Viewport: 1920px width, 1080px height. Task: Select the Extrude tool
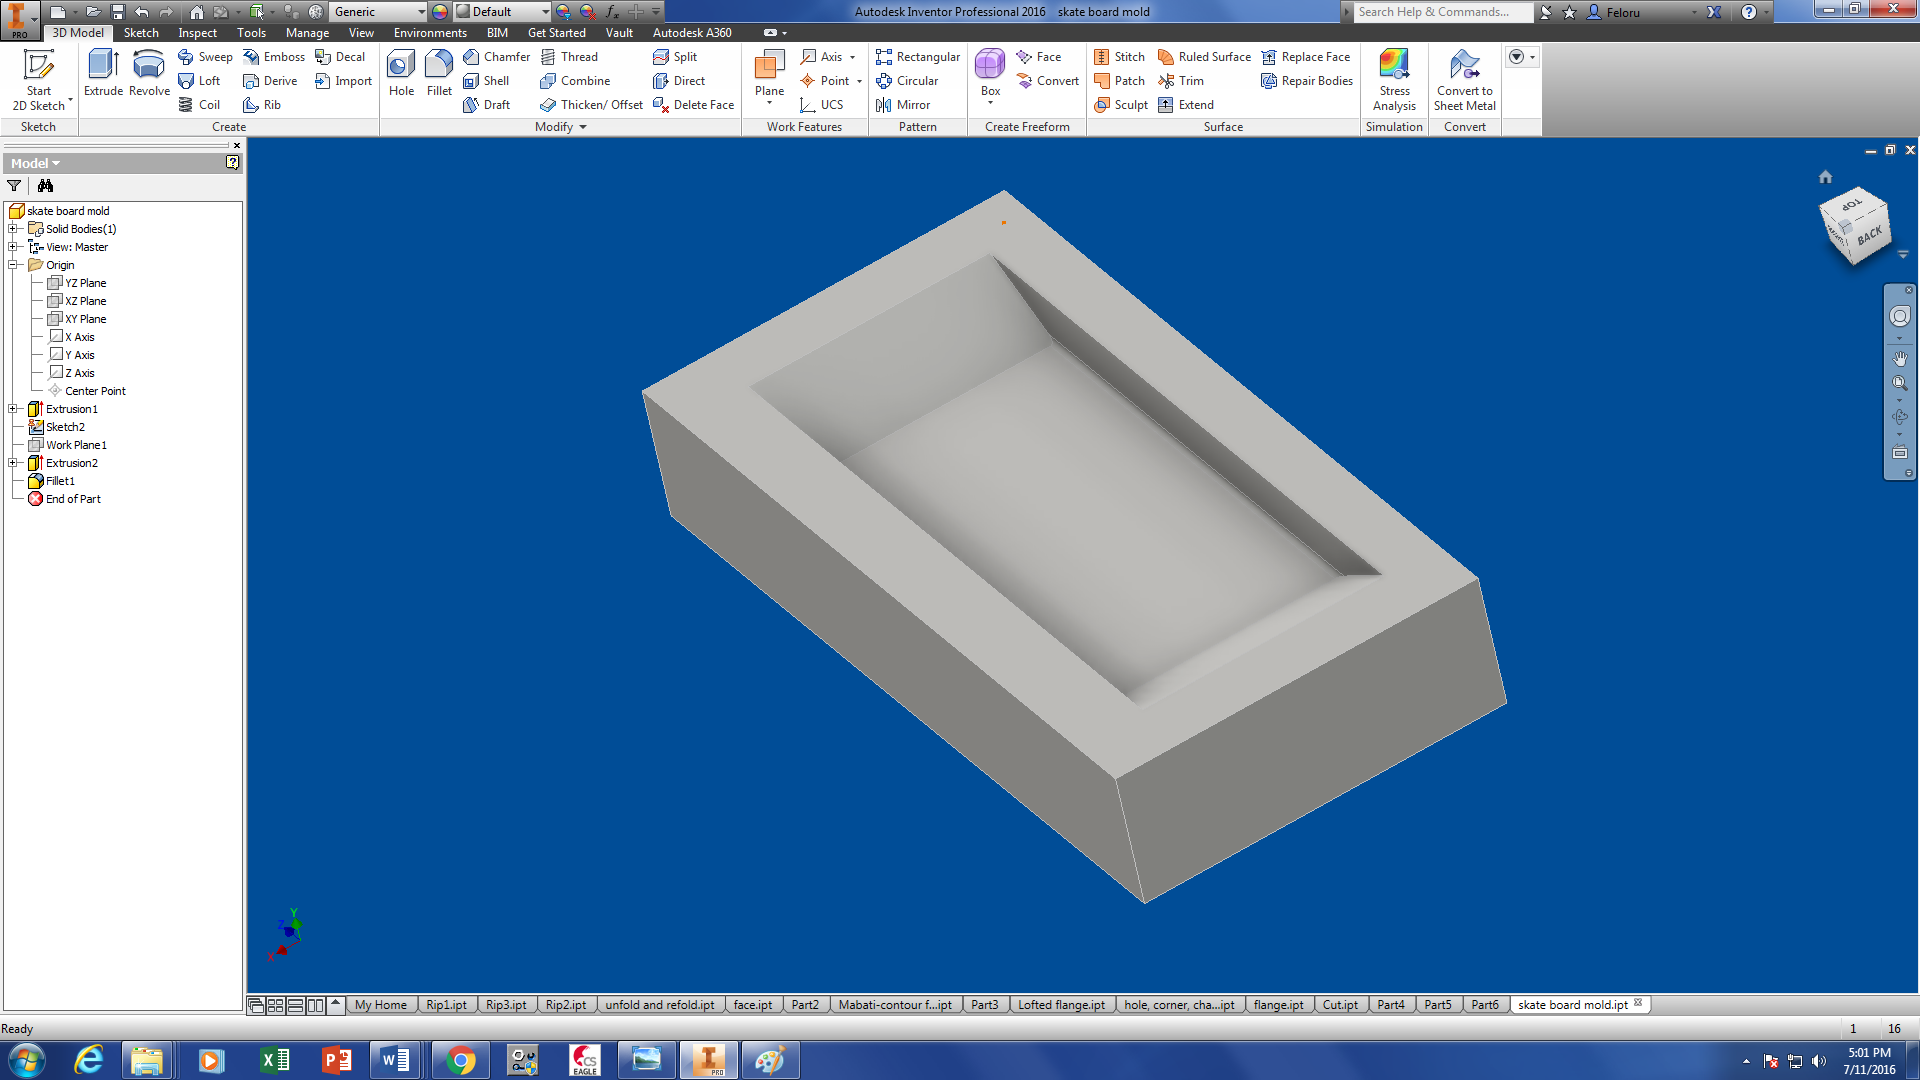coord(103,73)
